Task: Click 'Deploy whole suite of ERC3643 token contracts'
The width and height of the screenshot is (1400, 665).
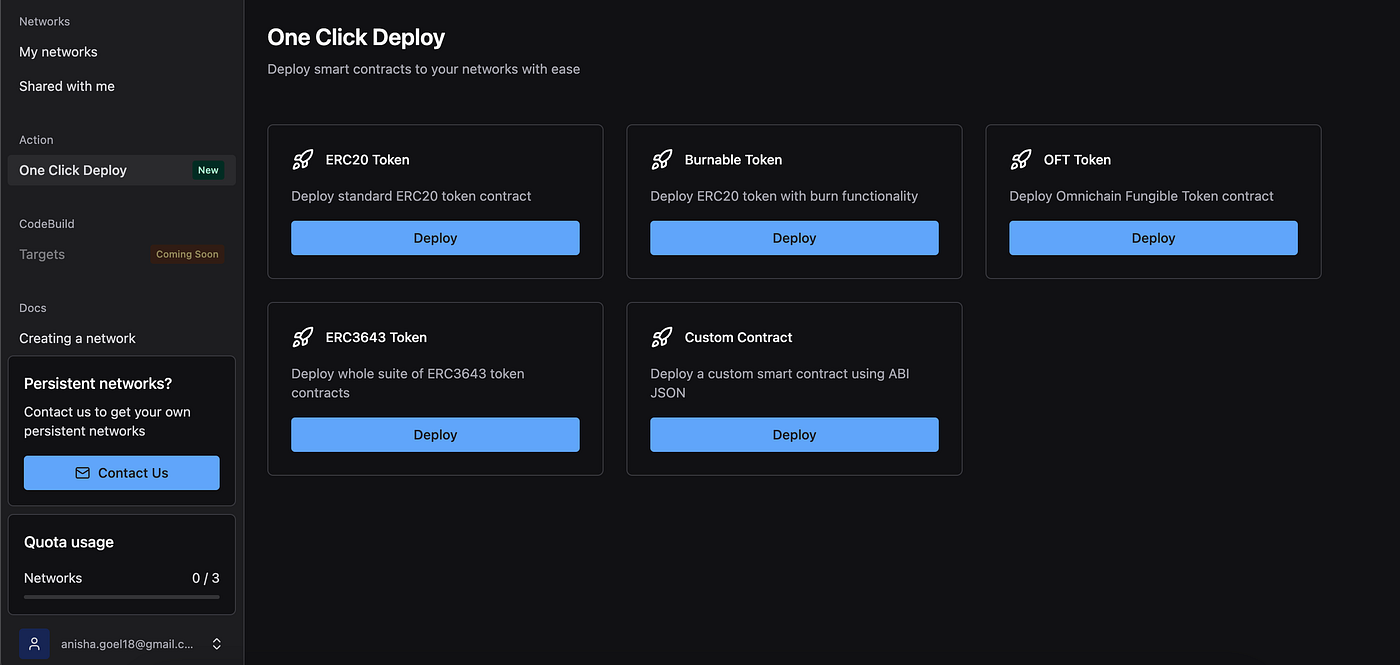Action: pos(408,383)
